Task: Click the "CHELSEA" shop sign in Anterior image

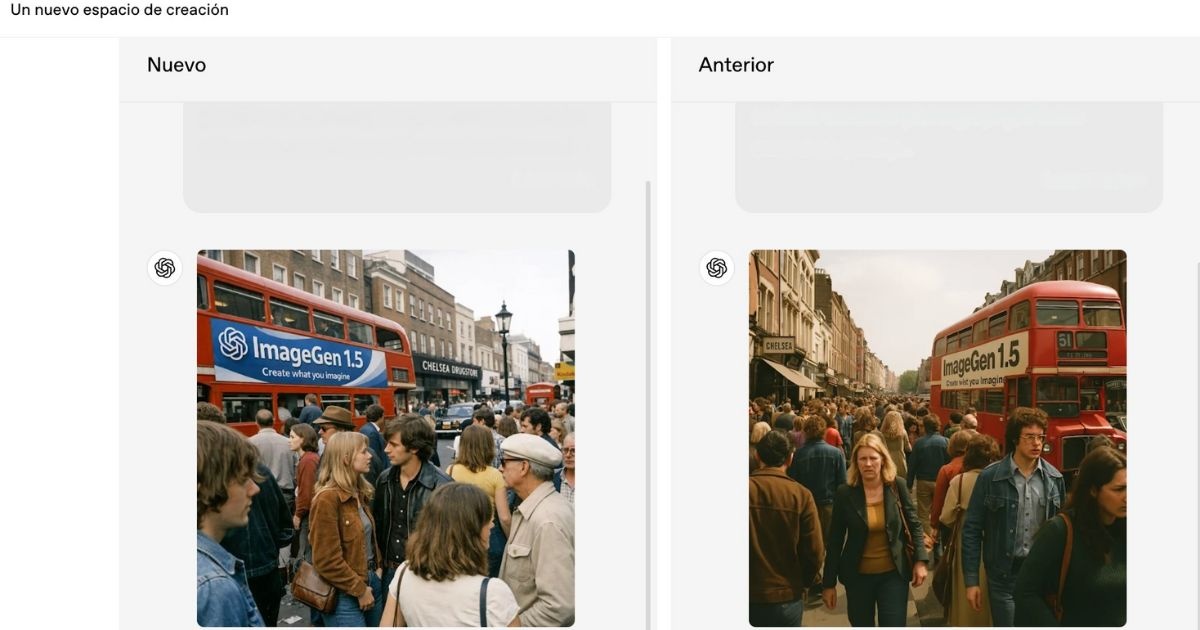Action: pyautogui.click(x=778, y=345)
